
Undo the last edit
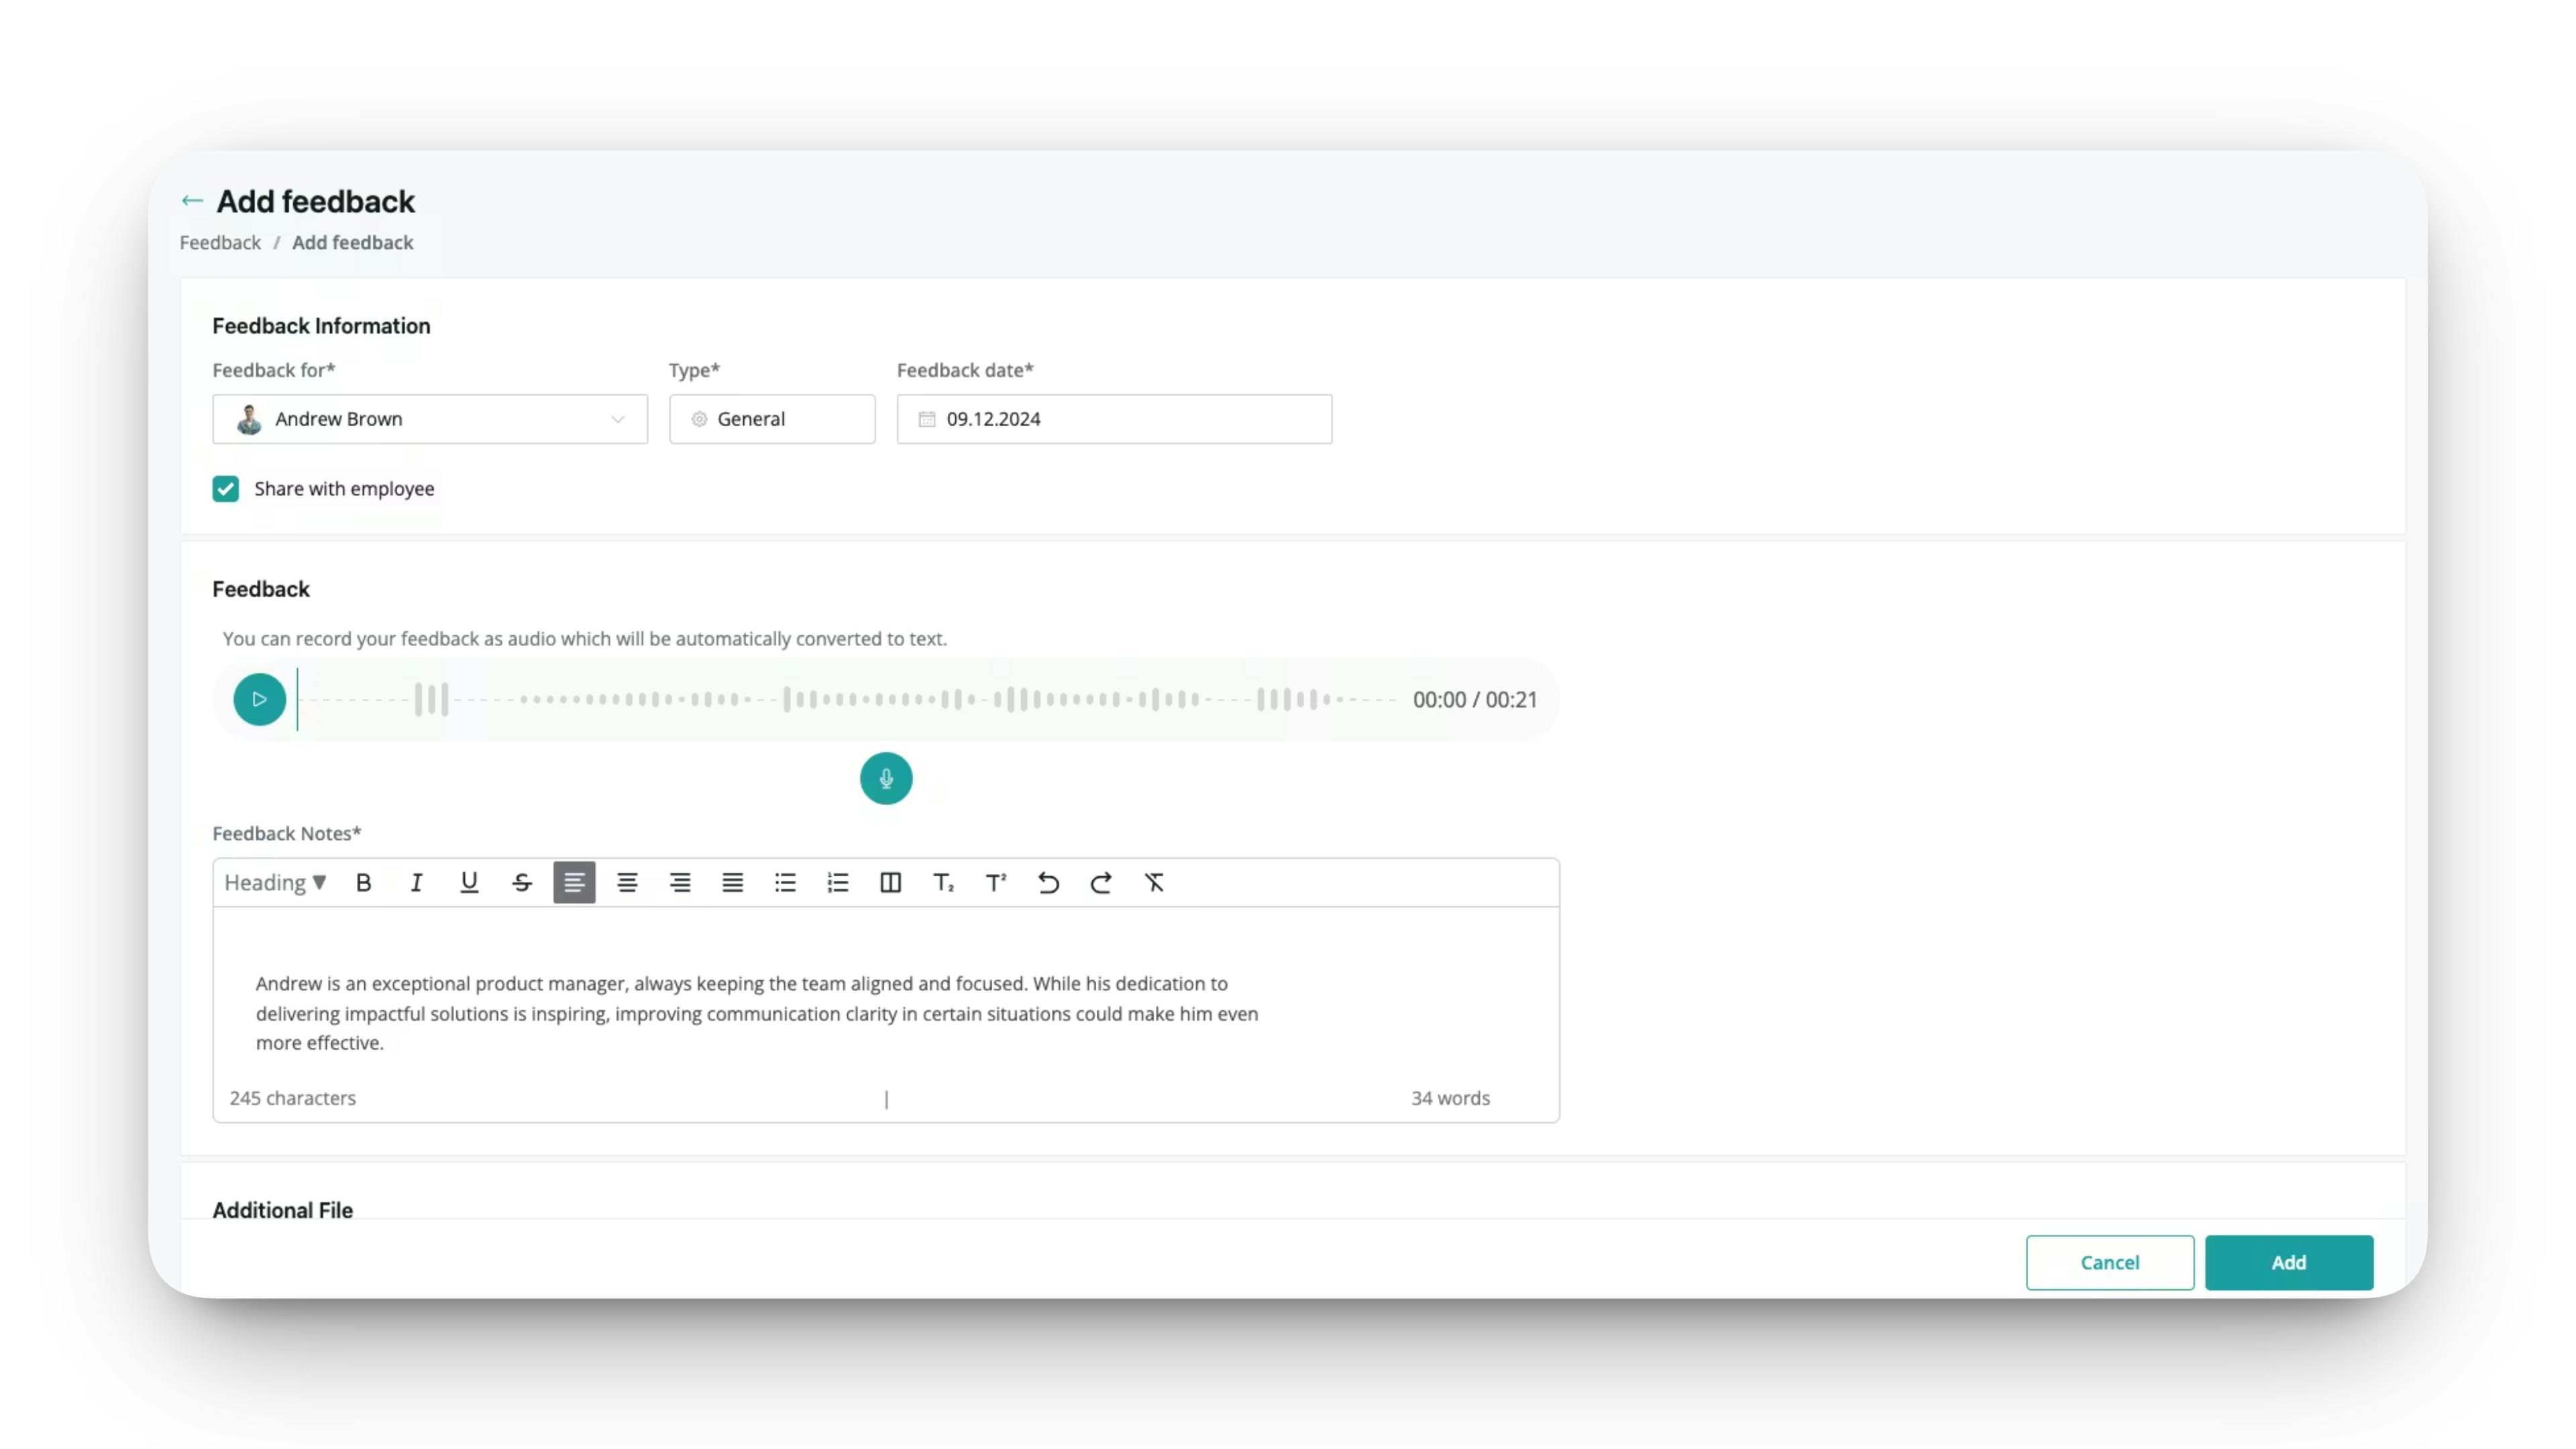[1048, 883]
